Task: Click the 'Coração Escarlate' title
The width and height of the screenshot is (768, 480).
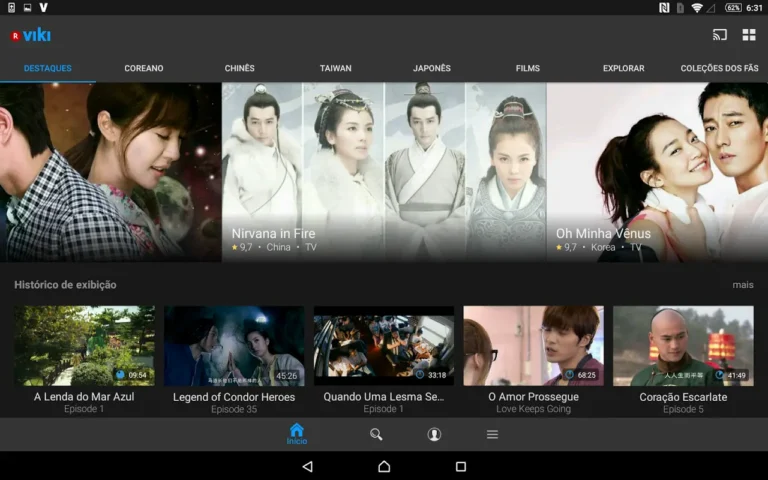Action: [683, 397]
